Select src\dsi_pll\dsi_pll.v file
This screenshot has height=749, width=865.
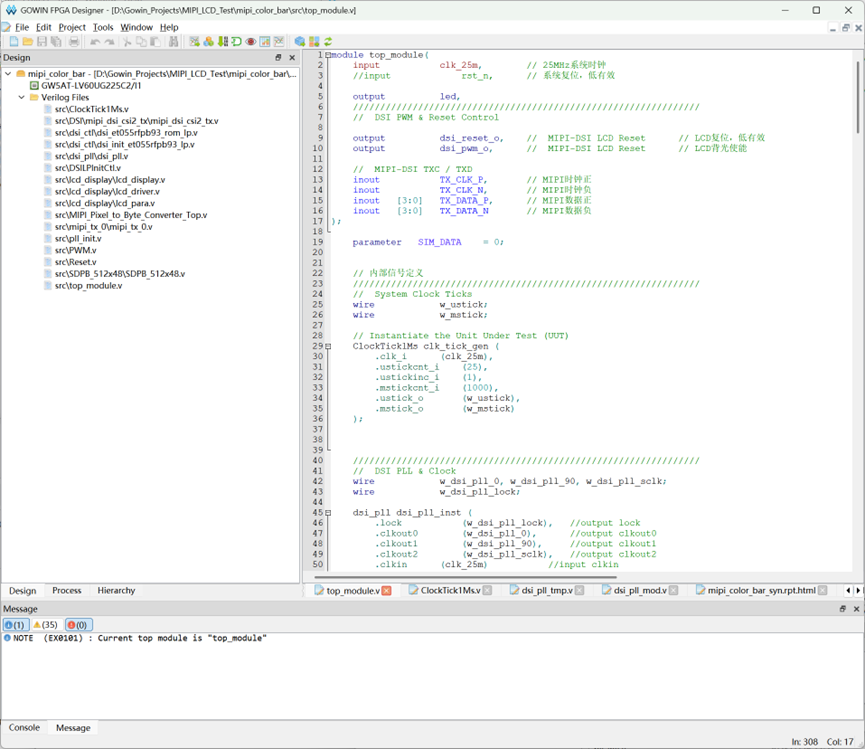(92, 156)
